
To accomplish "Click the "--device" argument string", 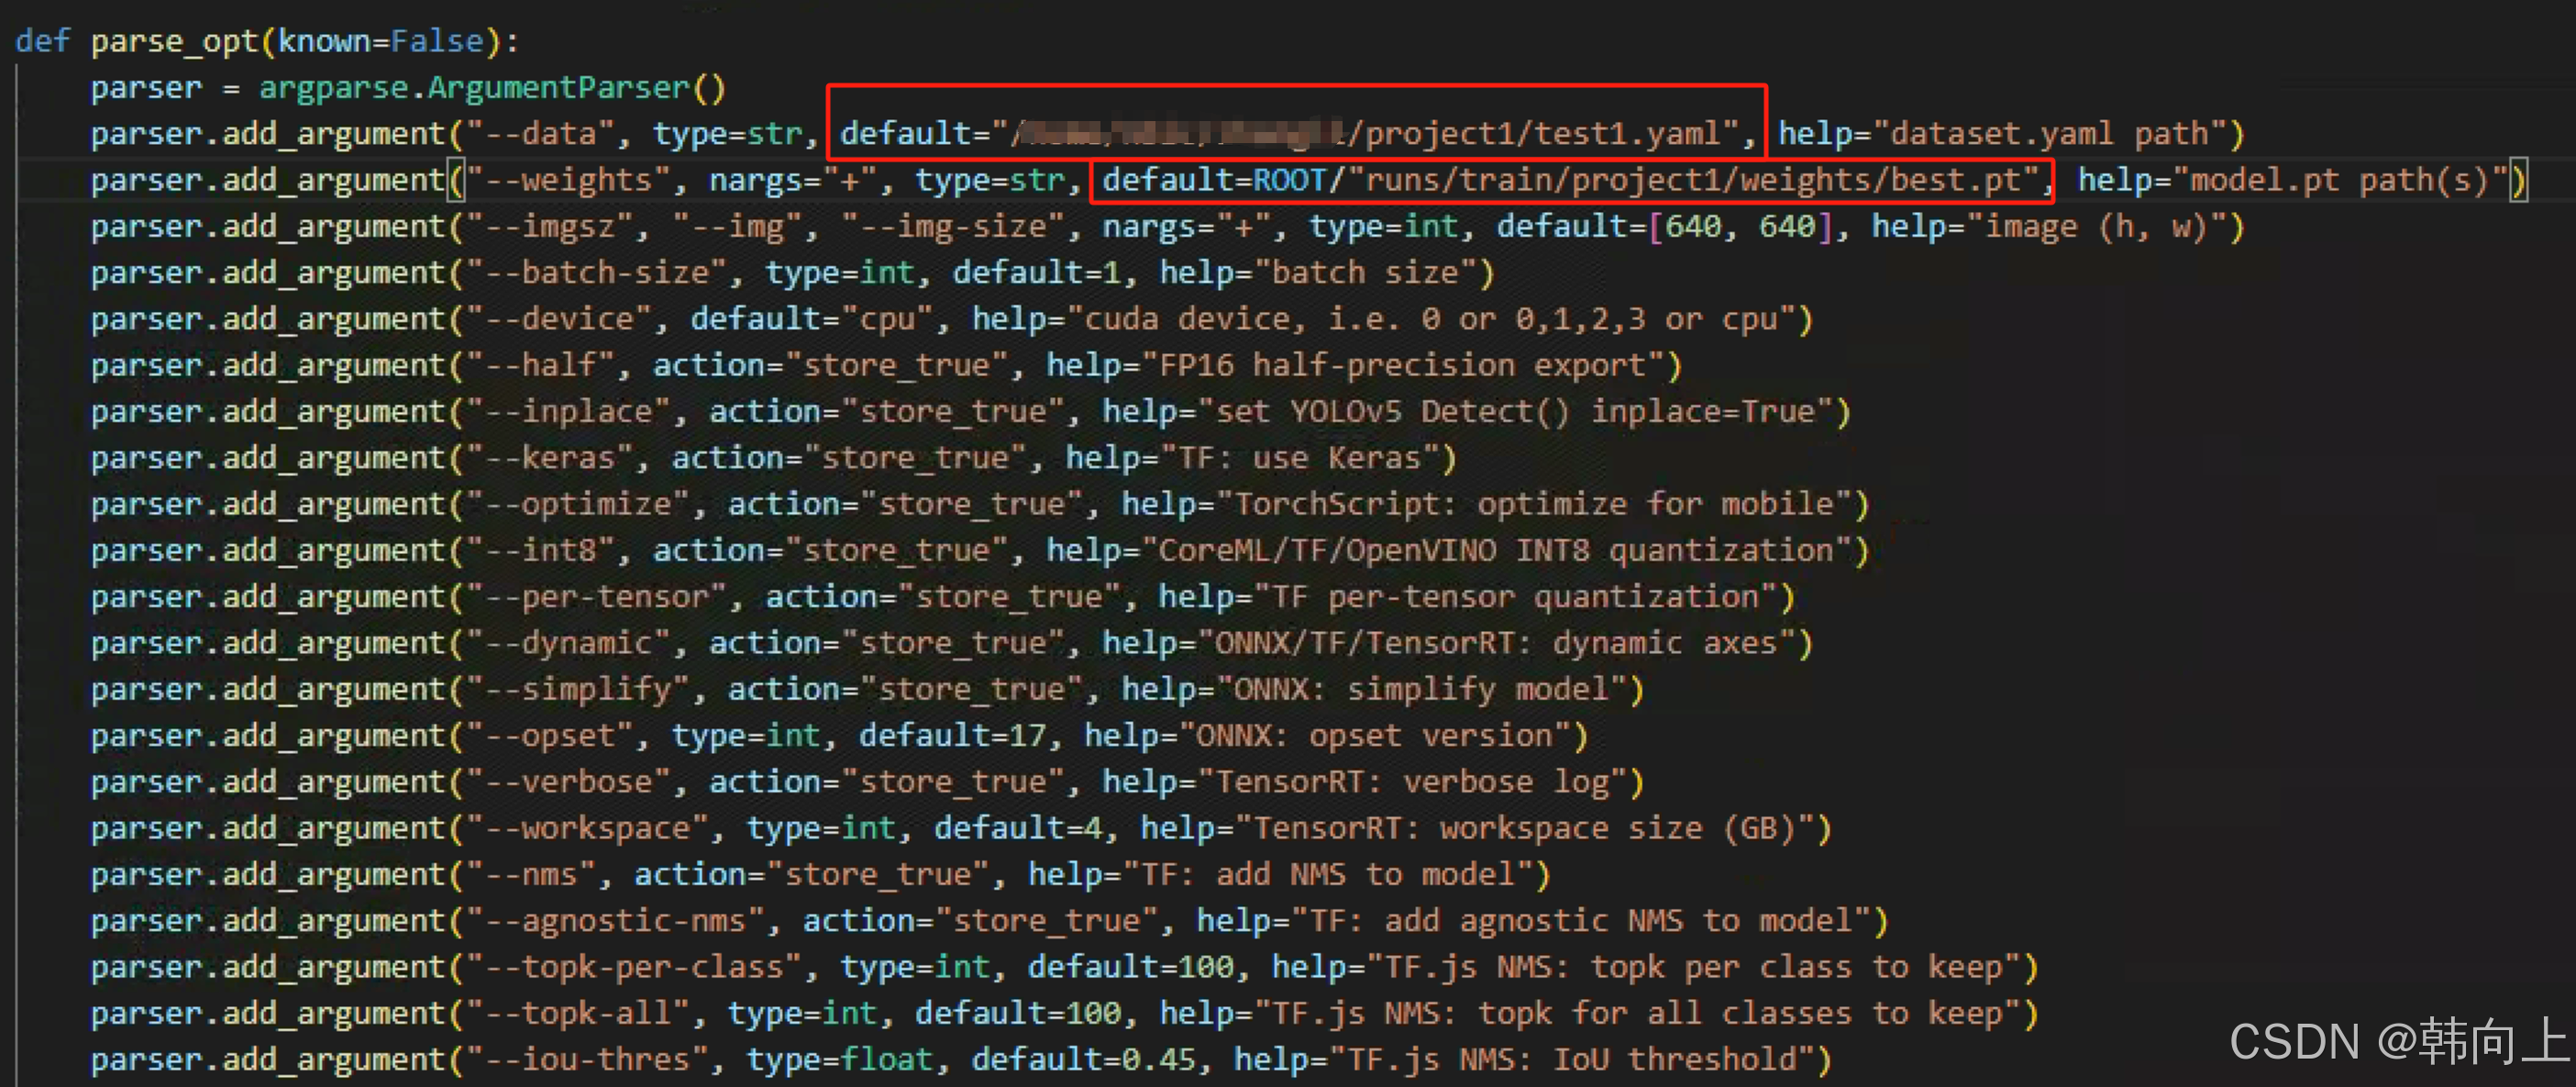I will [x=560, y=319].
